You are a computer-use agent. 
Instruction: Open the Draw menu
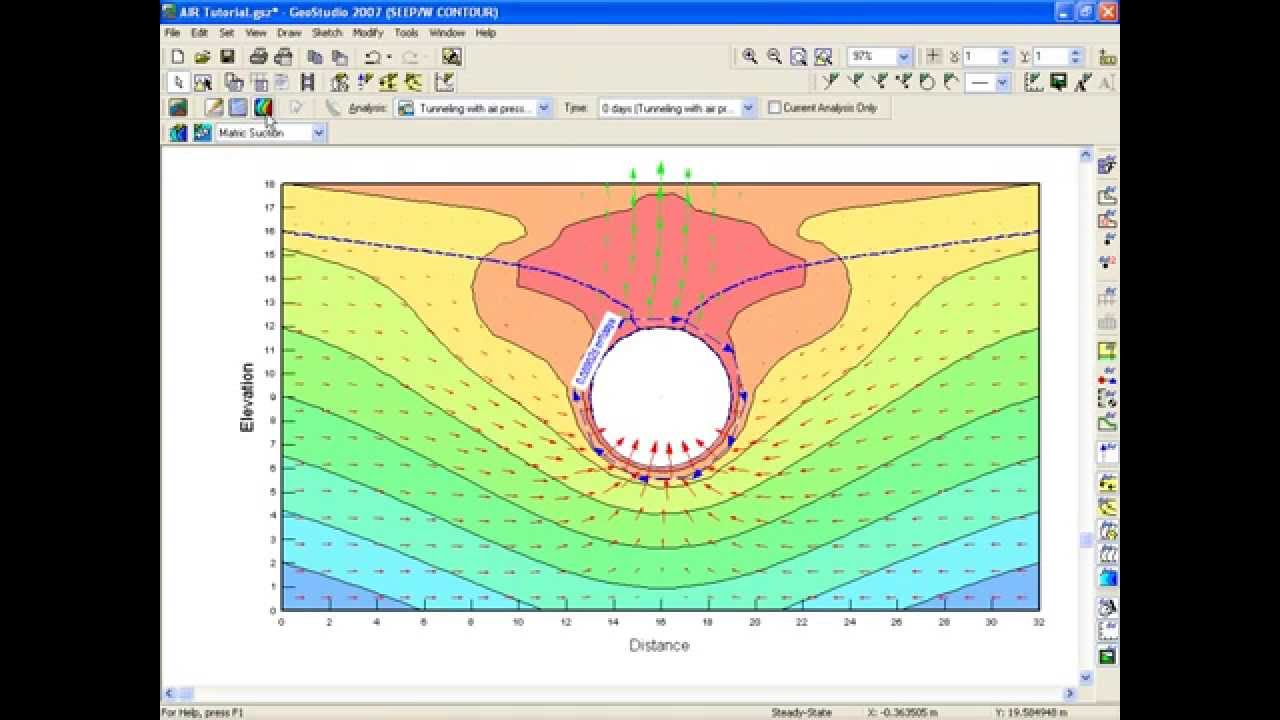pyautogui.click(x=289, y=33)
